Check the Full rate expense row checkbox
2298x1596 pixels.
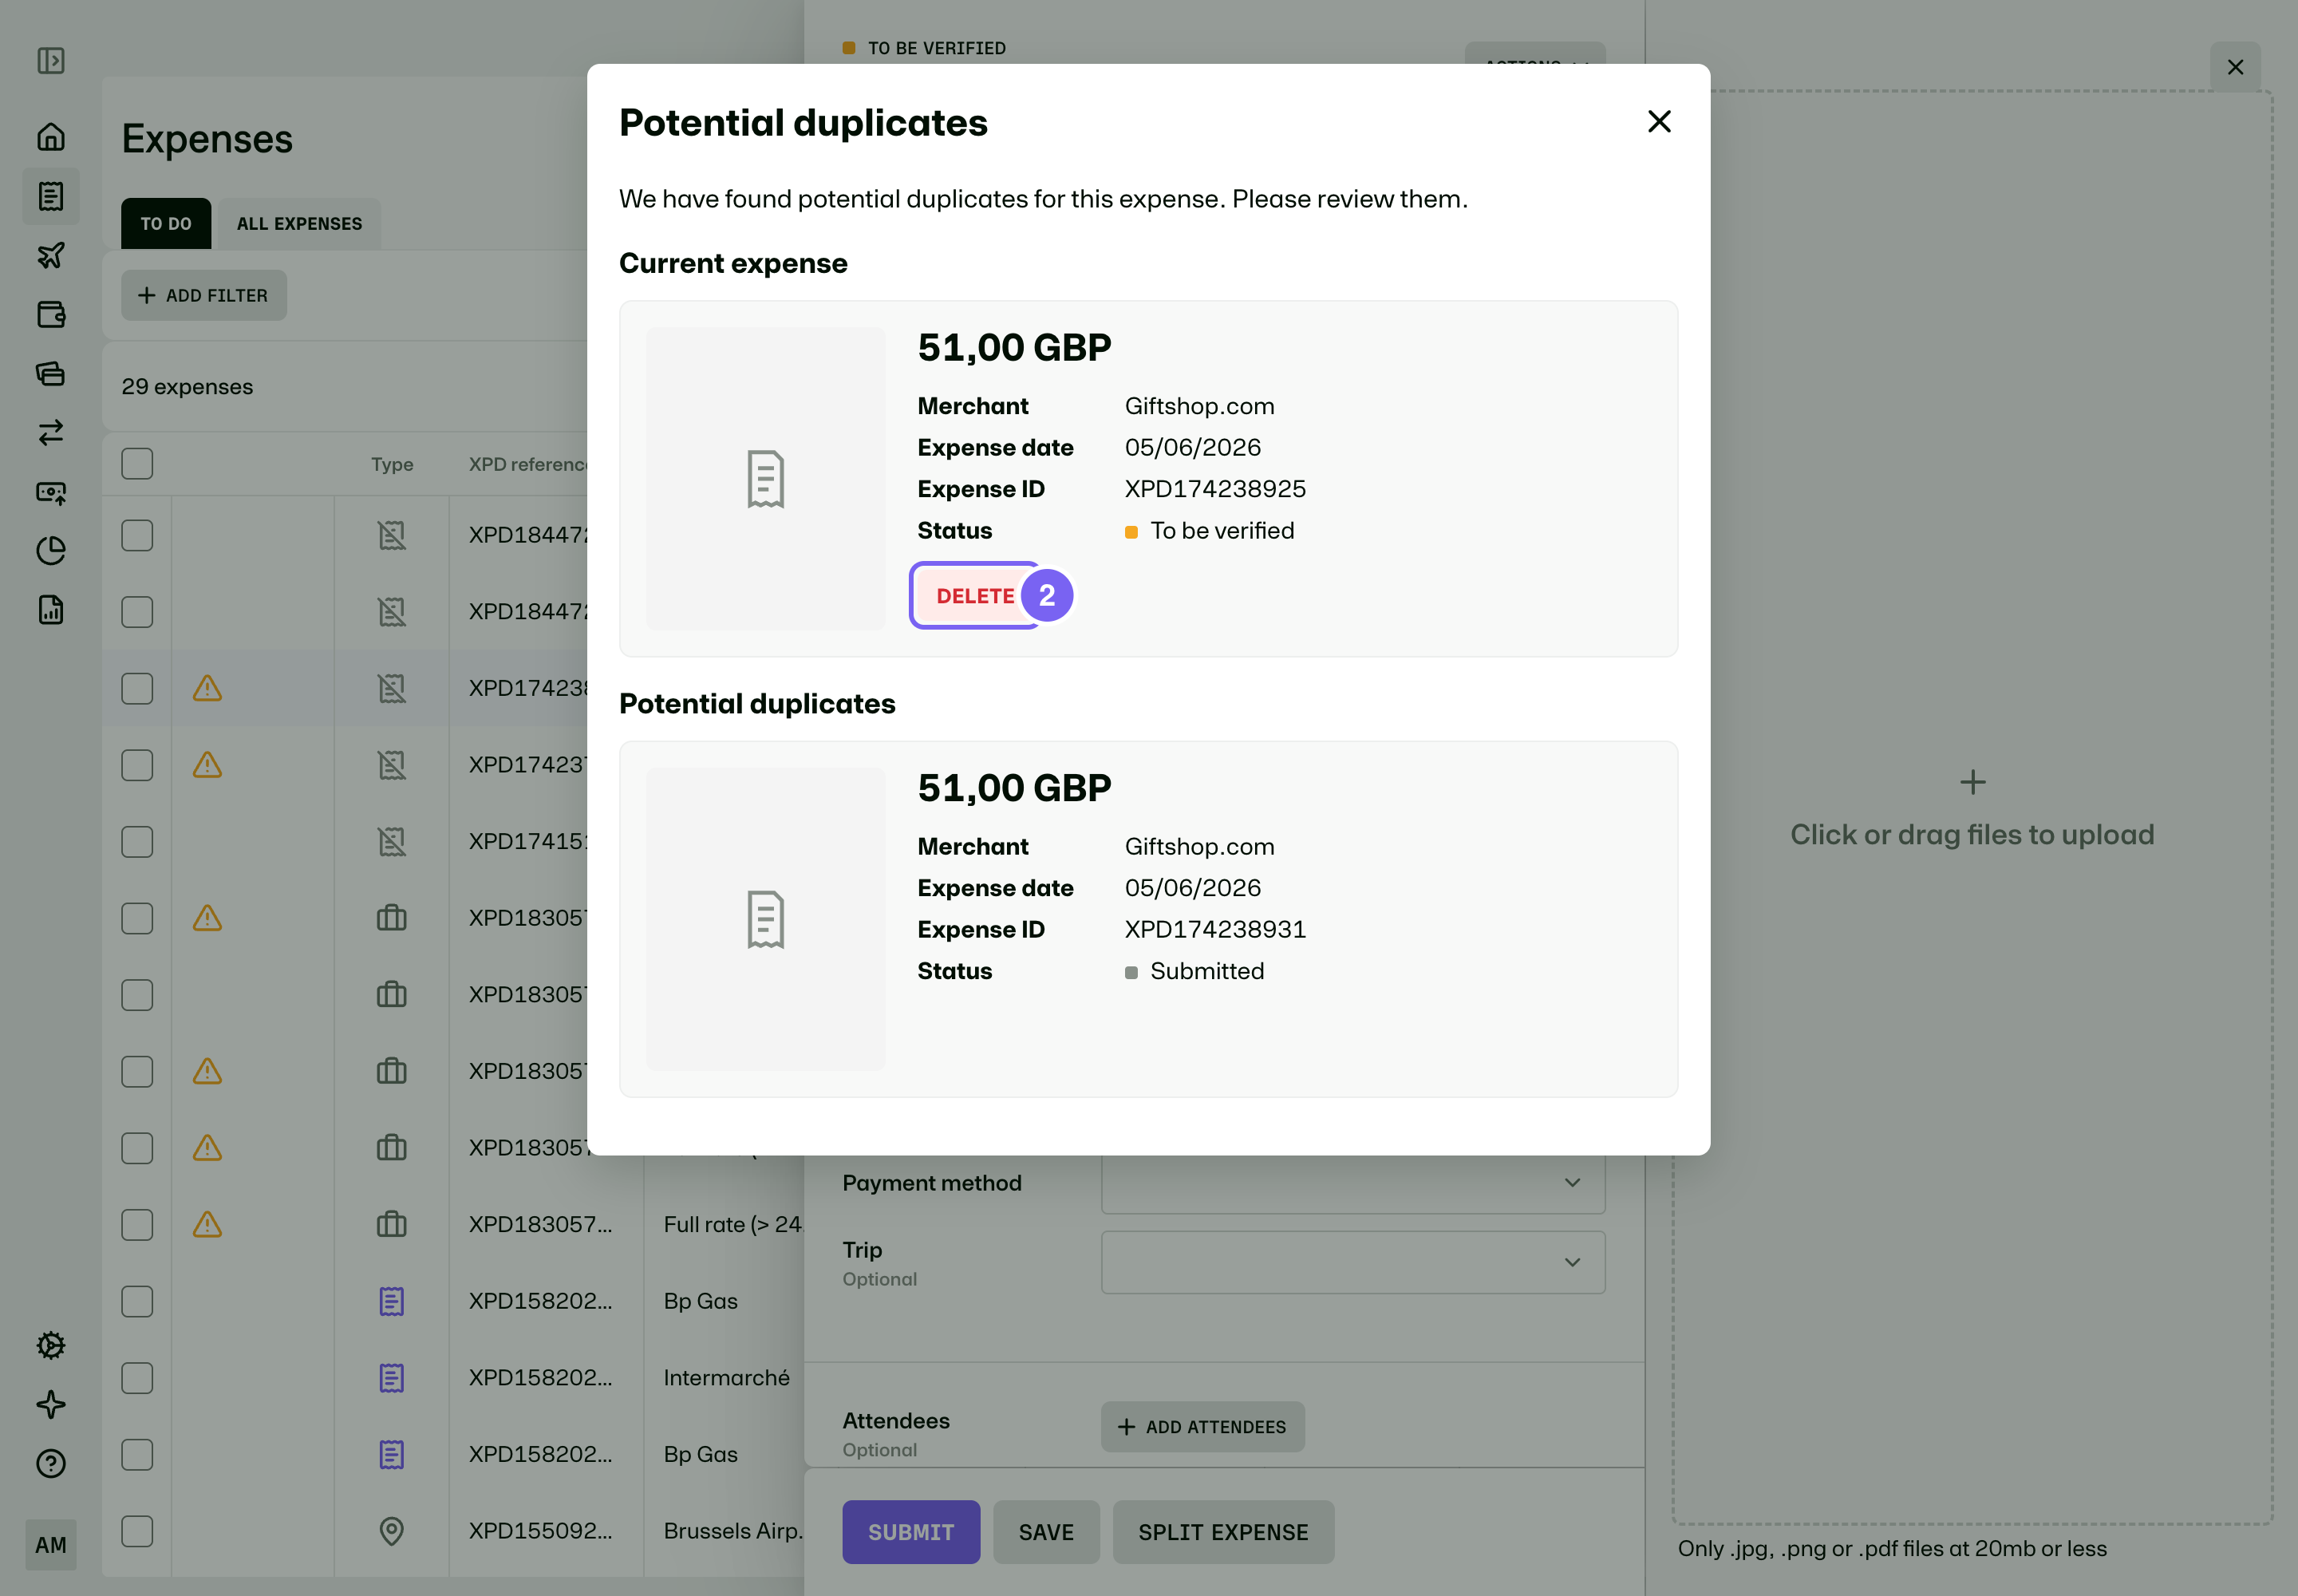tap(137, 1225)
